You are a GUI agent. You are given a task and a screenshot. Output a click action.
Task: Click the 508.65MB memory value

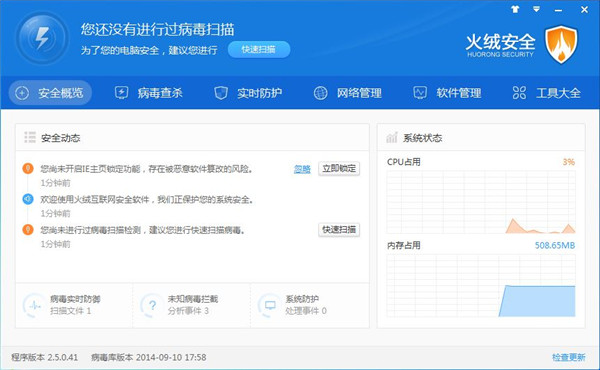point(555,245)
